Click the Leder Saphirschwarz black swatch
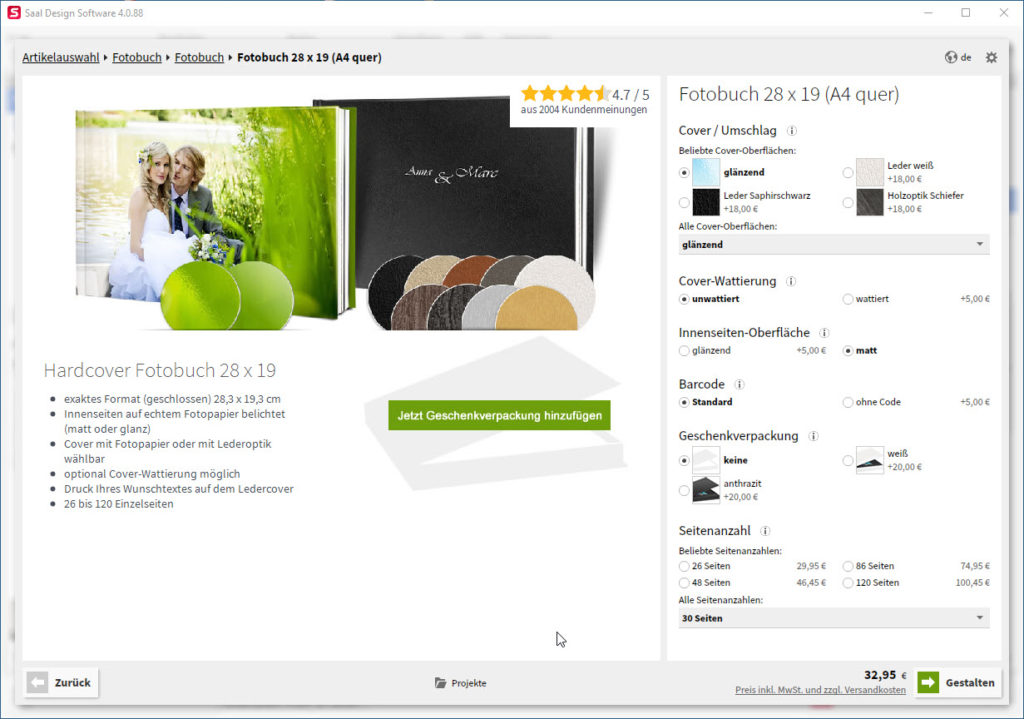Viewport: 1024px width, 719px height. coord(706,202)
